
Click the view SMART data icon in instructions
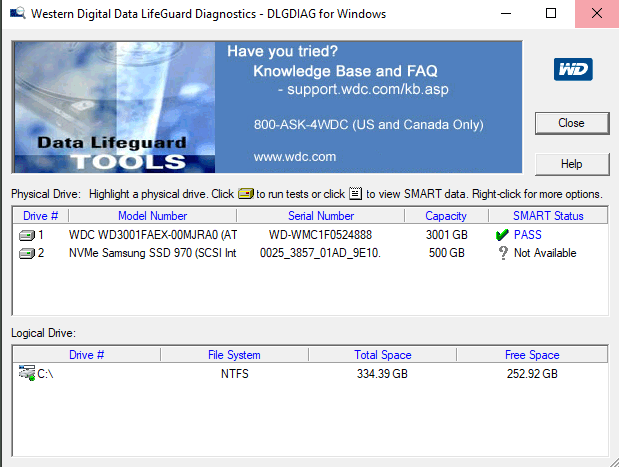[x=355, y=193]
